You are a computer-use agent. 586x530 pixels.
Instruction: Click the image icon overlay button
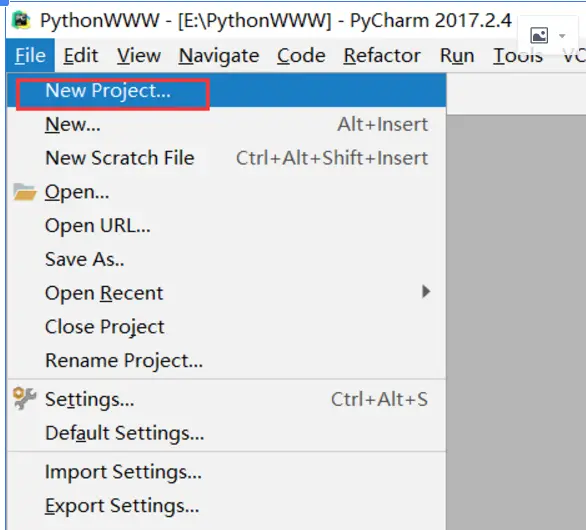(x=539, y=36)
